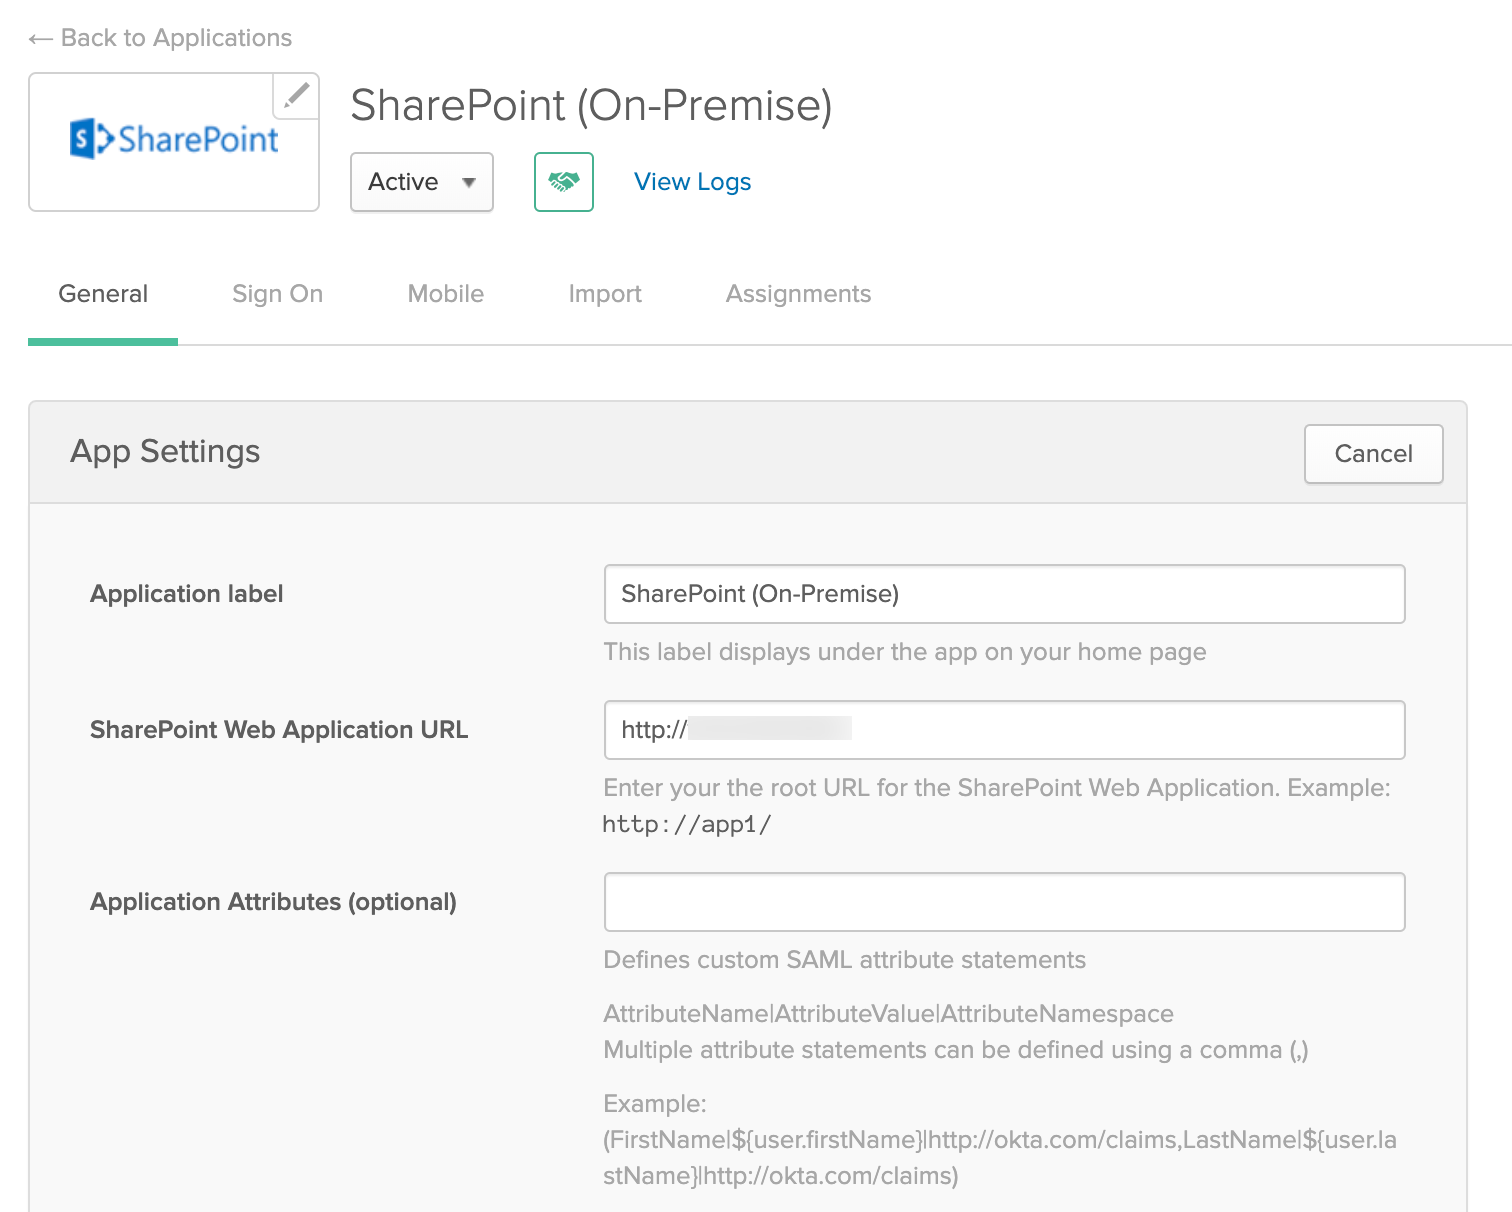Cancel editing App Settings
Screen dimensions: 1512x1212
point(1373,454)
